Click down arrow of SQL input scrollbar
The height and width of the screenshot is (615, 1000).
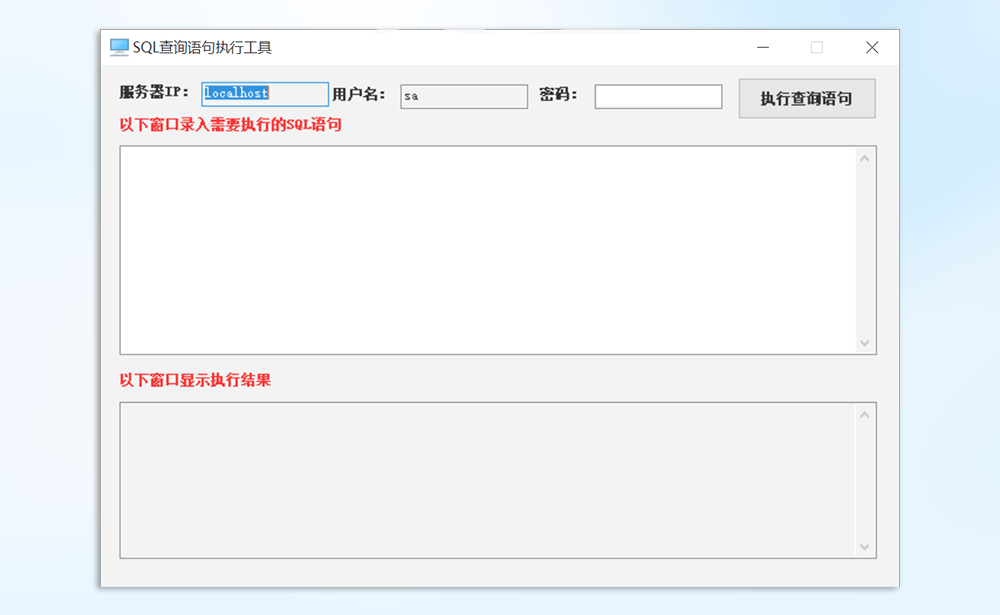(865, 343)
